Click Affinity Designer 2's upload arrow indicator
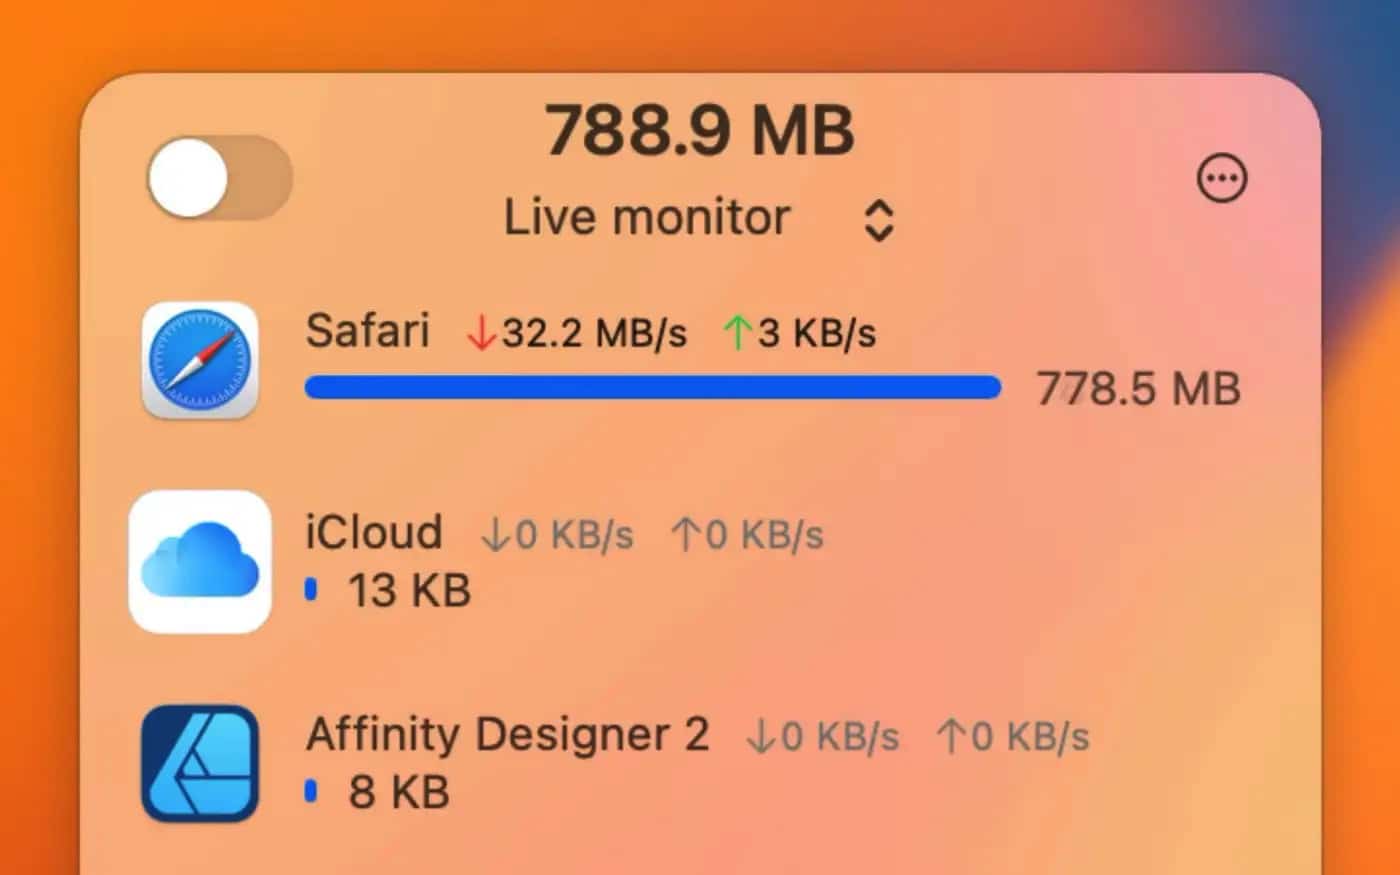The image size is (1400, 875). tap(951, 737)
